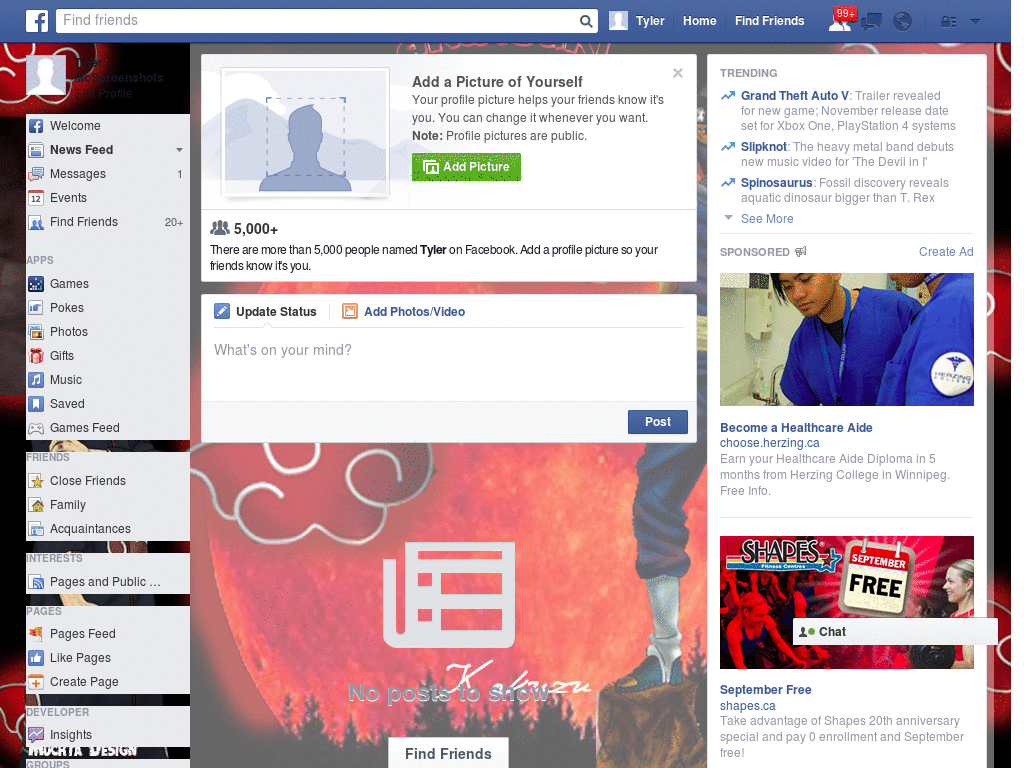Click the Facebook logo in the top bar
Viewport: 1024px width, 768px height.
click(36, 20)
